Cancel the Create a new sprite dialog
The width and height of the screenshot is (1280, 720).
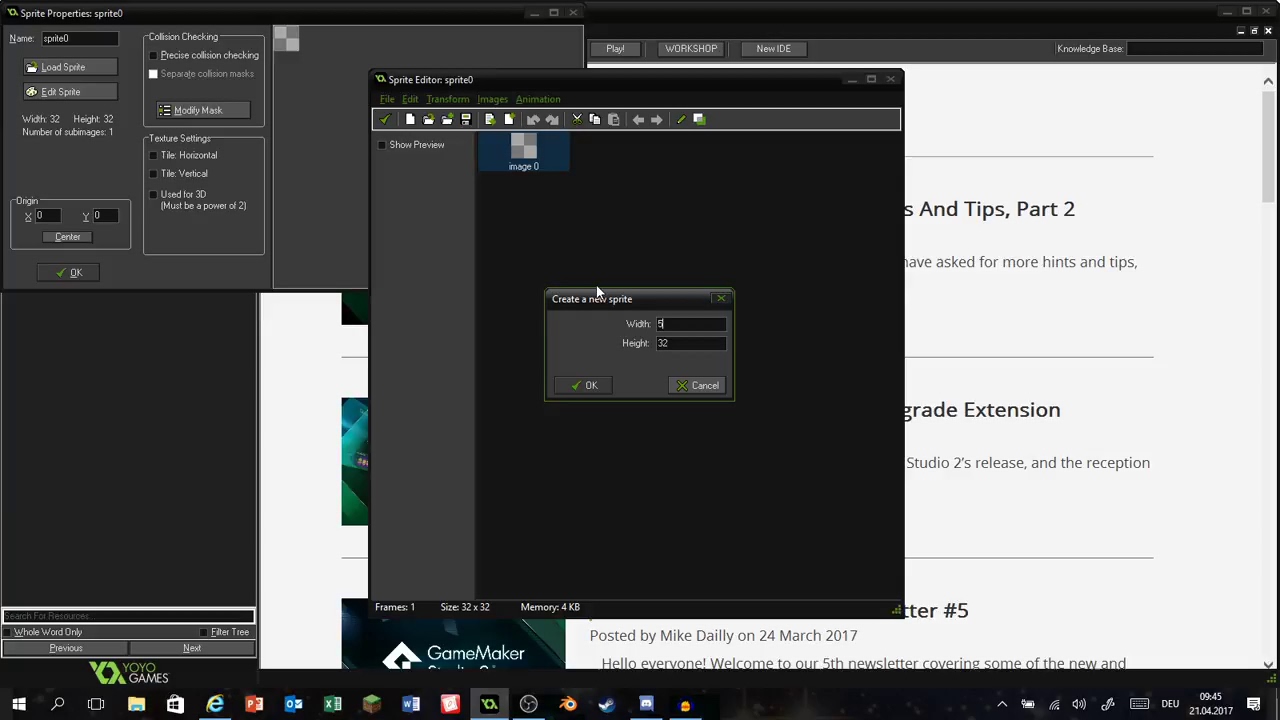click(x=697, y=385)
